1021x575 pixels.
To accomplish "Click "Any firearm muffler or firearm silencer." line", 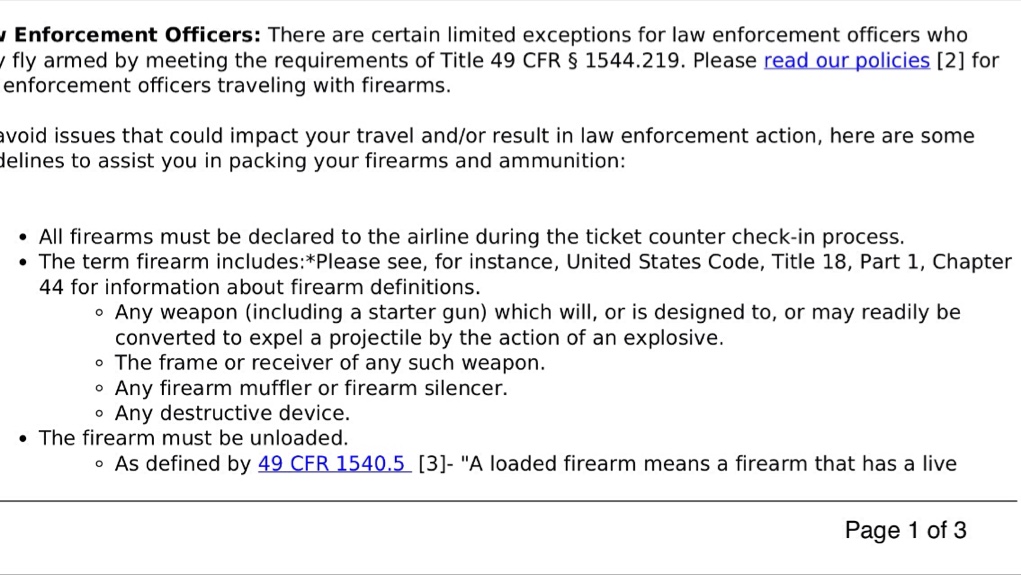I will [x=311, y=388].
